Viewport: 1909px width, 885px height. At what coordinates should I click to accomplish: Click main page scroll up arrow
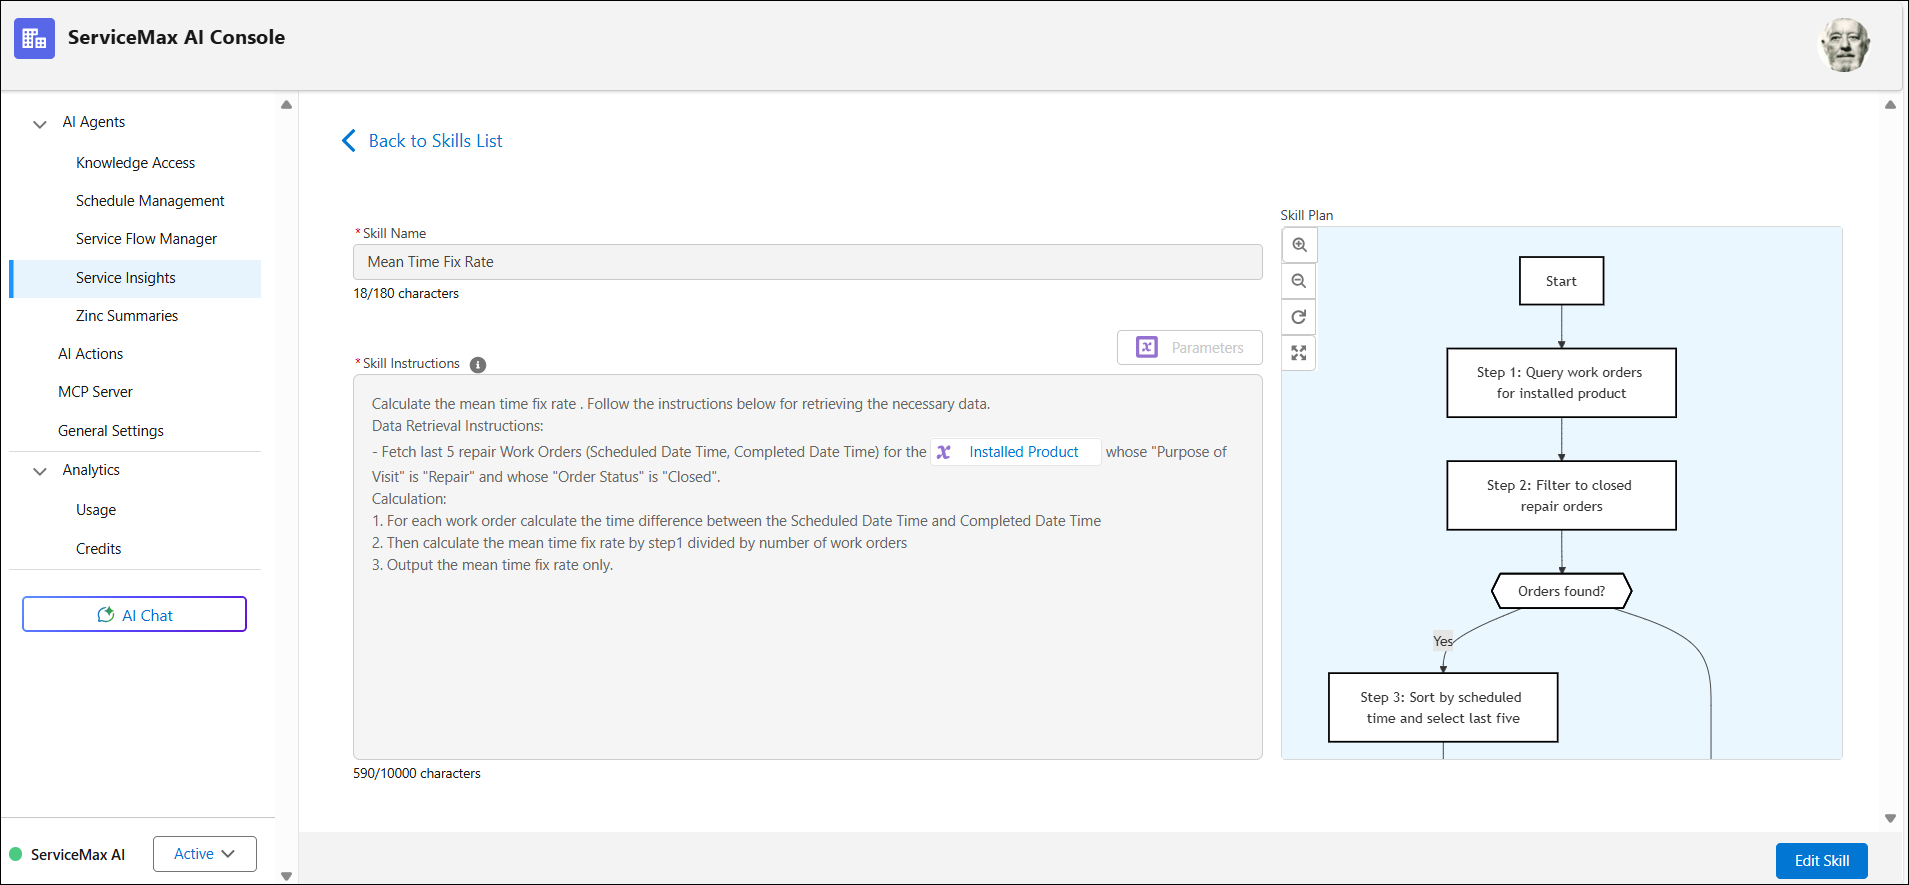point(1890,104)
